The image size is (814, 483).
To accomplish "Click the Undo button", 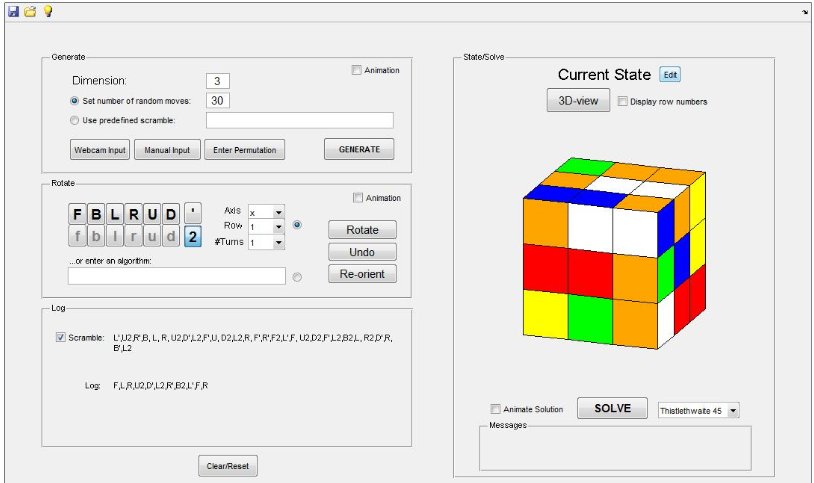I will coord(362,252).
